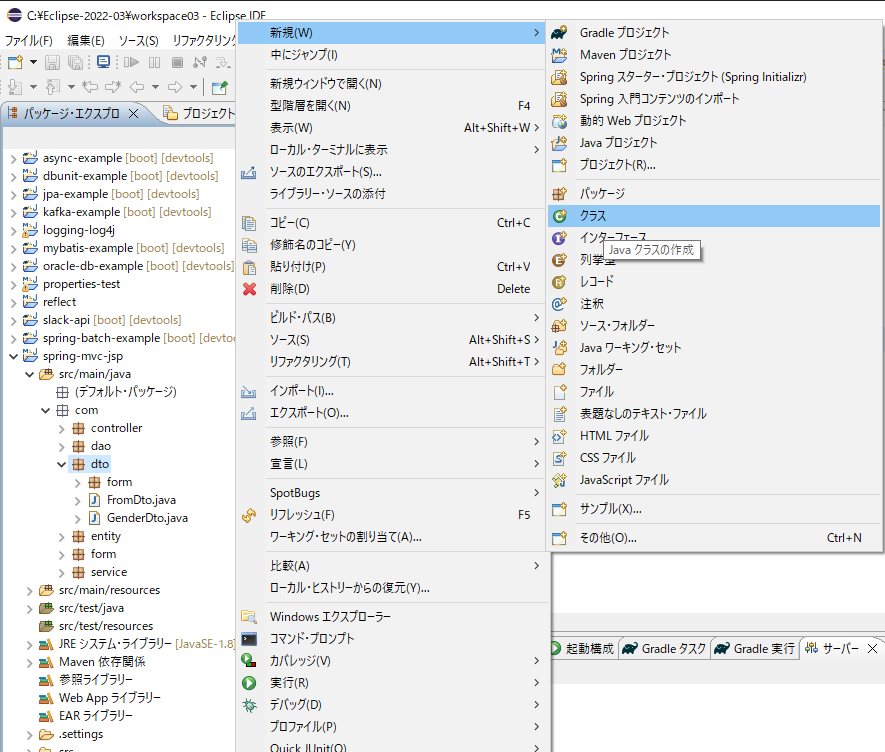Select FromDto.java in the tree
Viewport: 885px width, 752px height.
pyautogui.click(x=141, y=500)
